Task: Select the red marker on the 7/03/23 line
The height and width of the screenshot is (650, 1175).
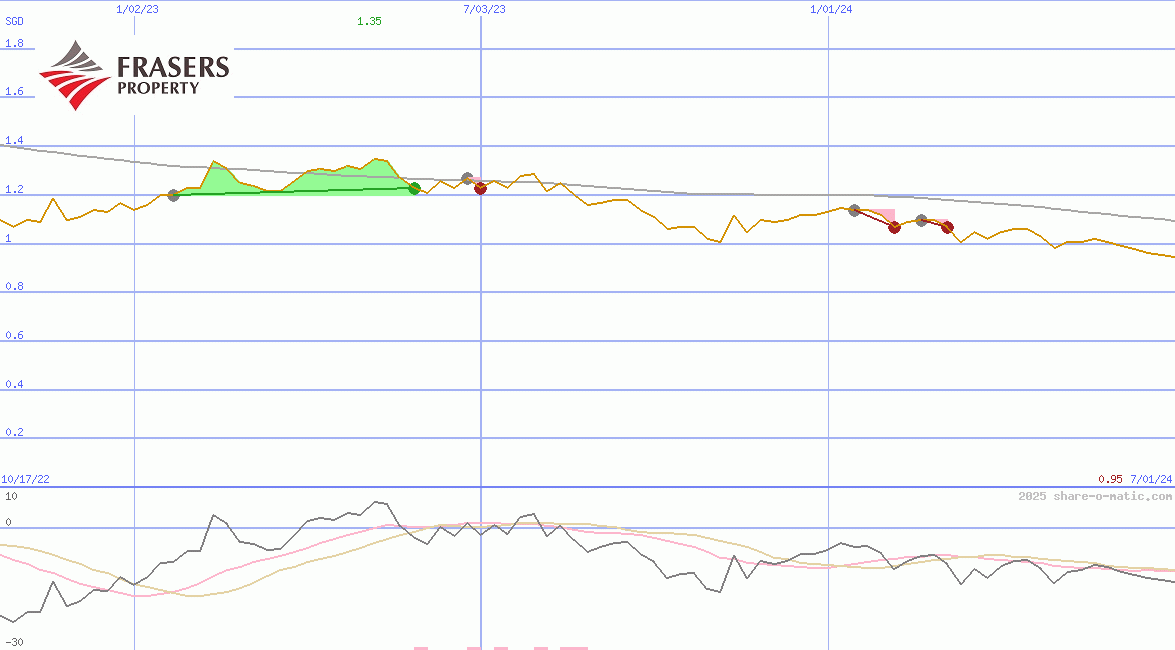Action: point(480,188)
